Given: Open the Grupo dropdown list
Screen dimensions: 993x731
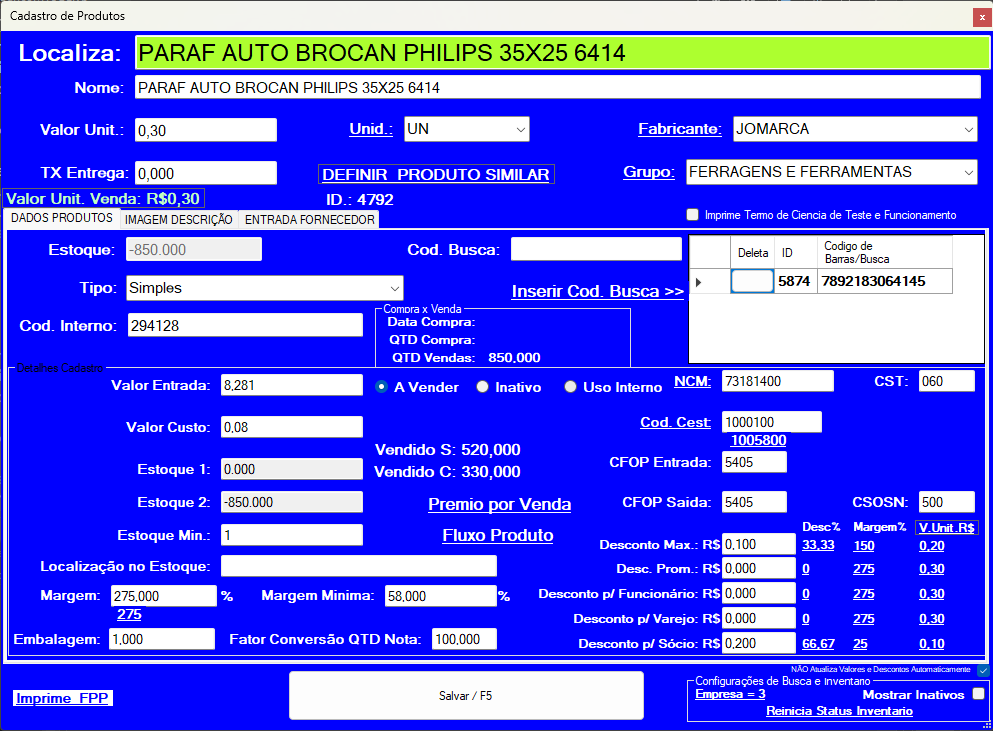Looking at the screenshot, I should [968, 172].
